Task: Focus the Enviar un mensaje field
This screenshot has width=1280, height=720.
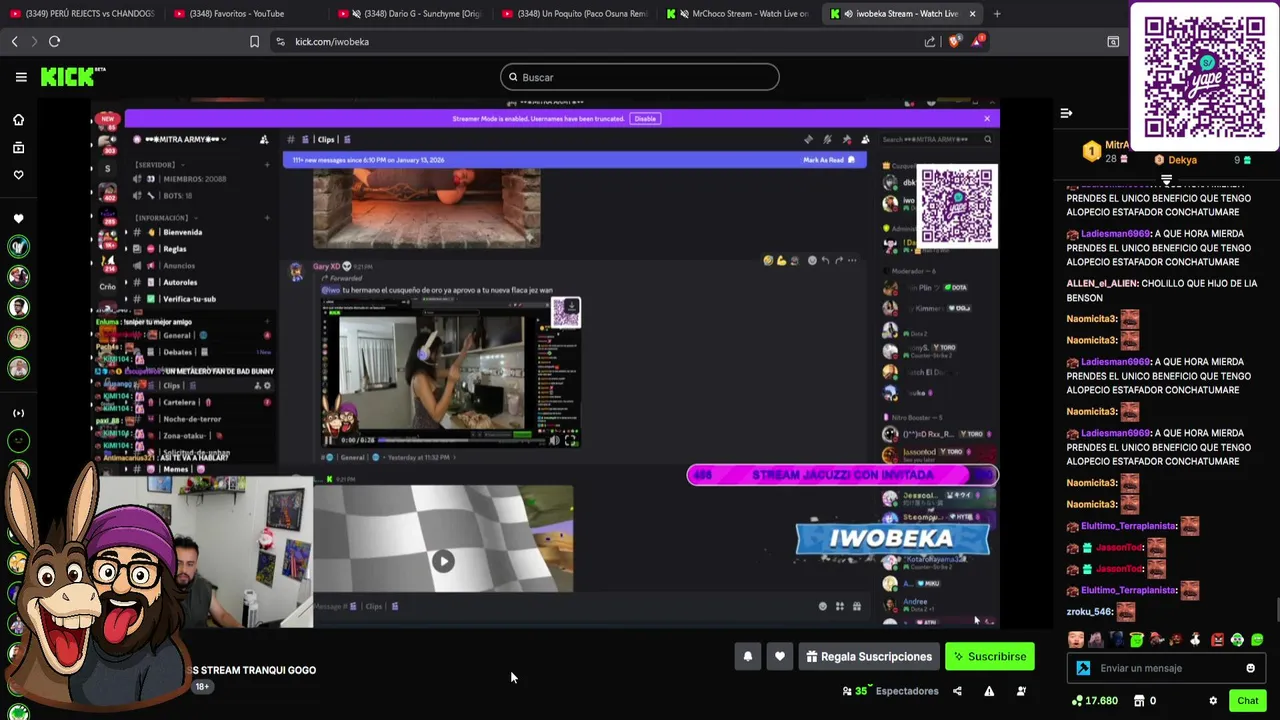Action: click(1166, 668)
